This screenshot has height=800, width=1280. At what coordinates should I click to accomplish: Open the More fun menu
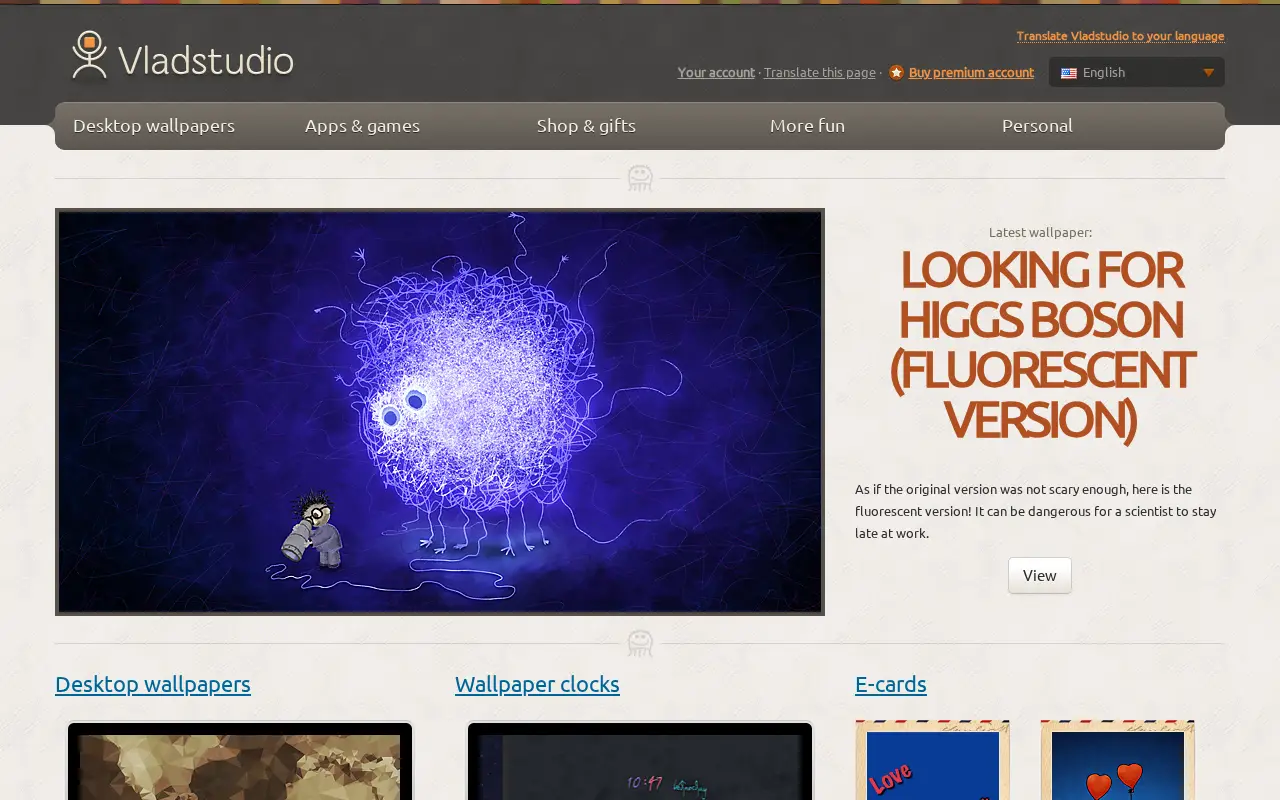807,126
